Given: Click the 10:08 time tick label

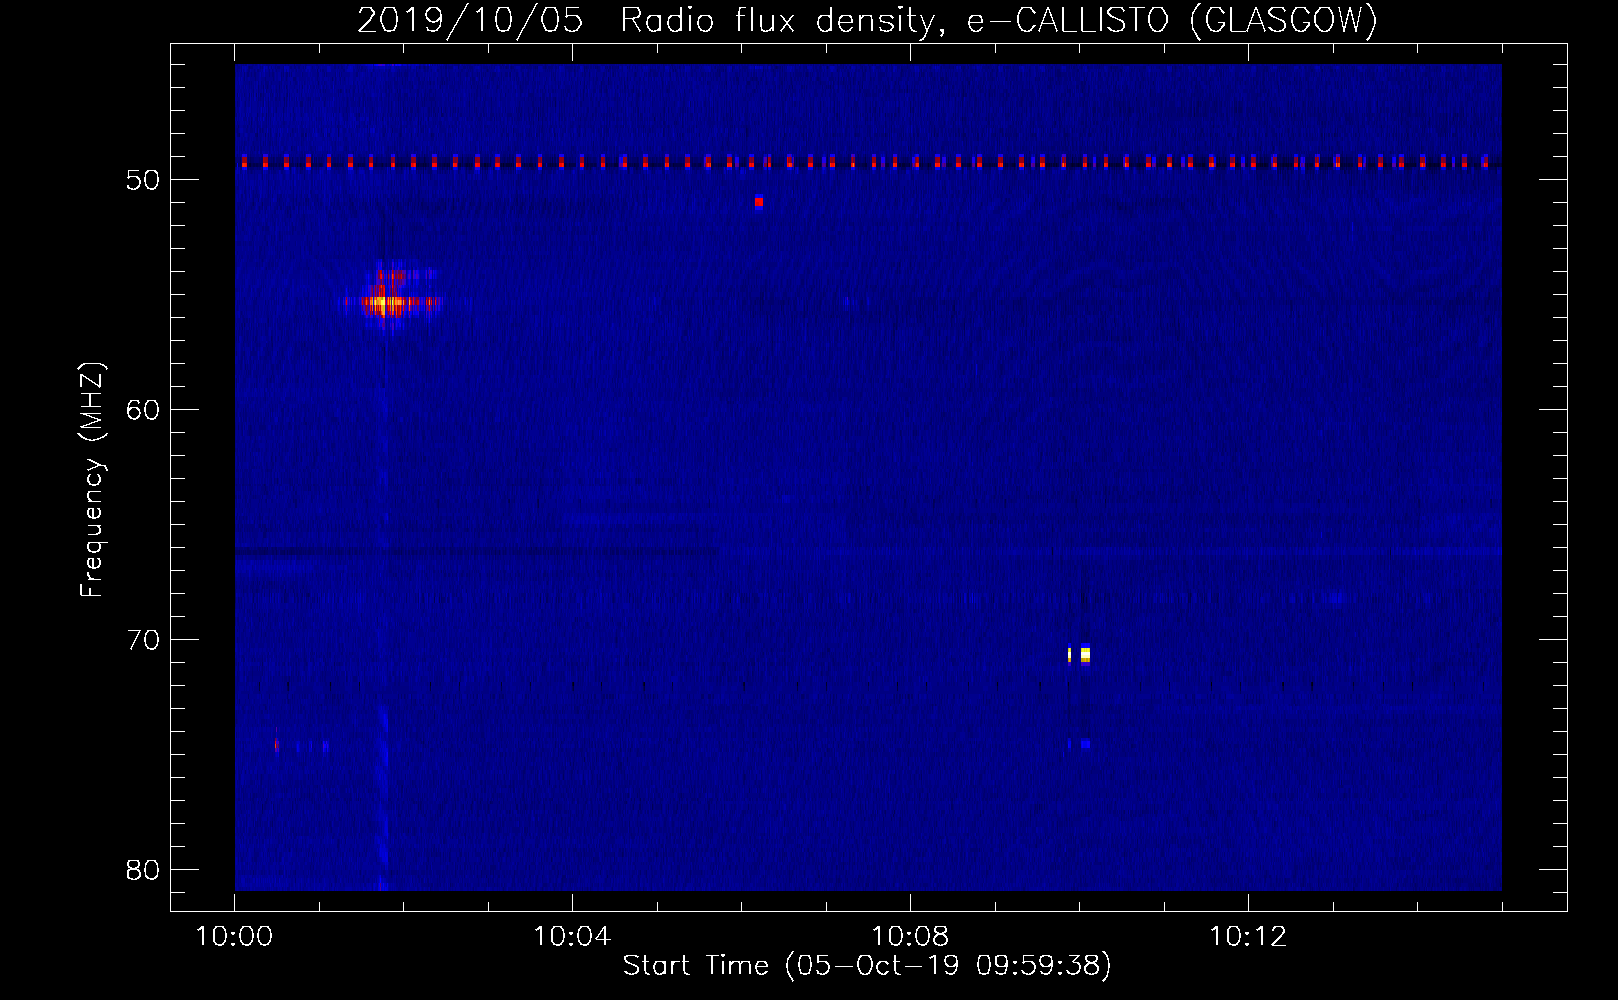Looking at the screenshot, I should coord(910,937).
